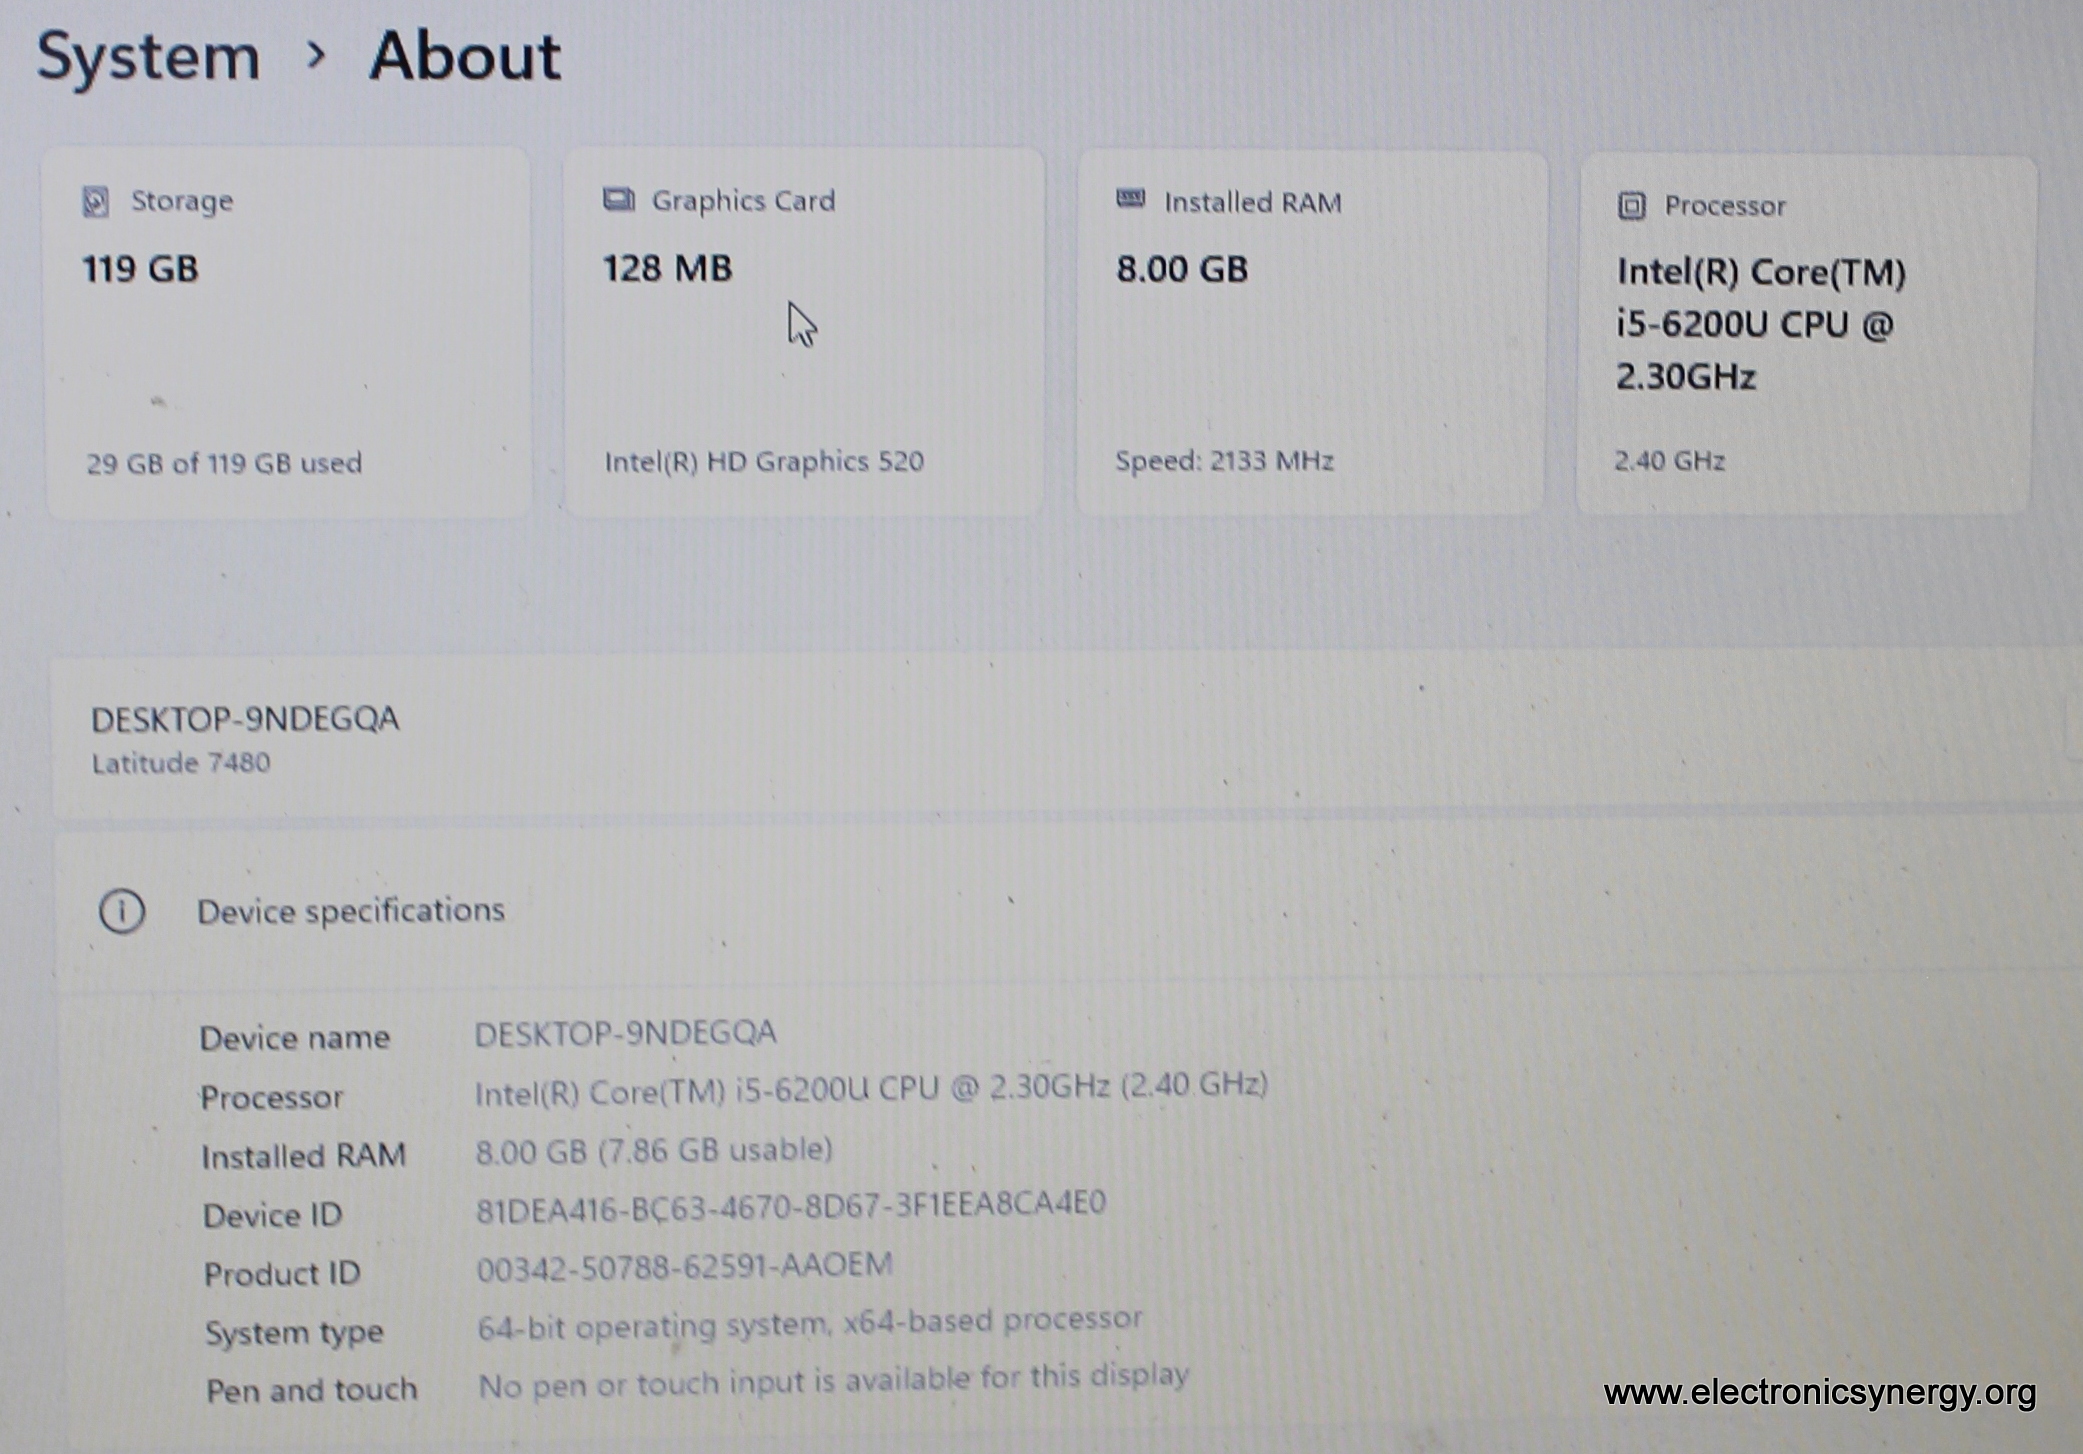Click the Device ID value text
Screen dimensions: 2083x1454
pos(790,1206)
